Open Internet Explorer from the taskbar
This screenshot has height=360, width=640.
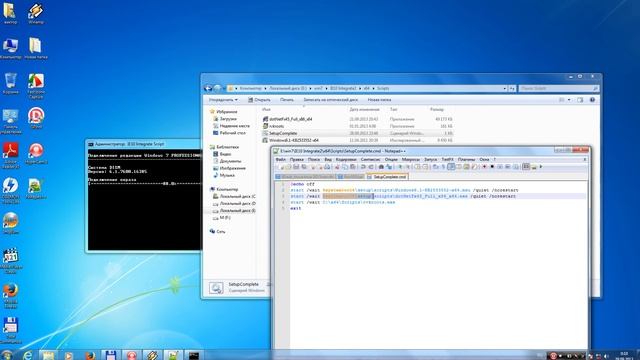[28, 355]
